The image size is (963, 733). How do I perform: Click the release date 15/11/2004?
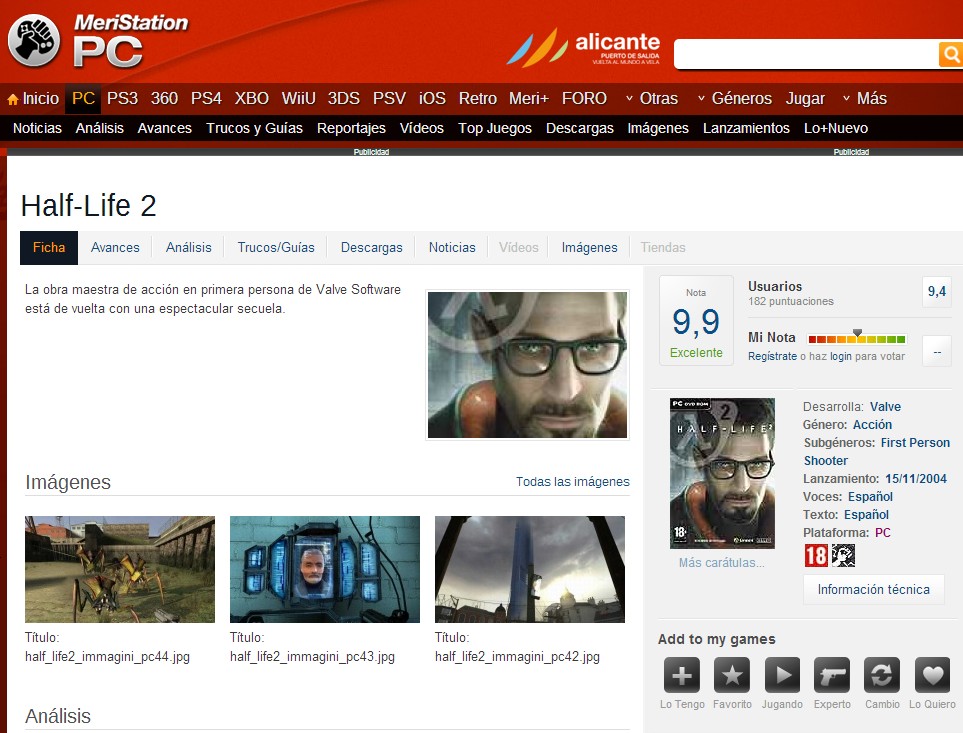(916, 478)
